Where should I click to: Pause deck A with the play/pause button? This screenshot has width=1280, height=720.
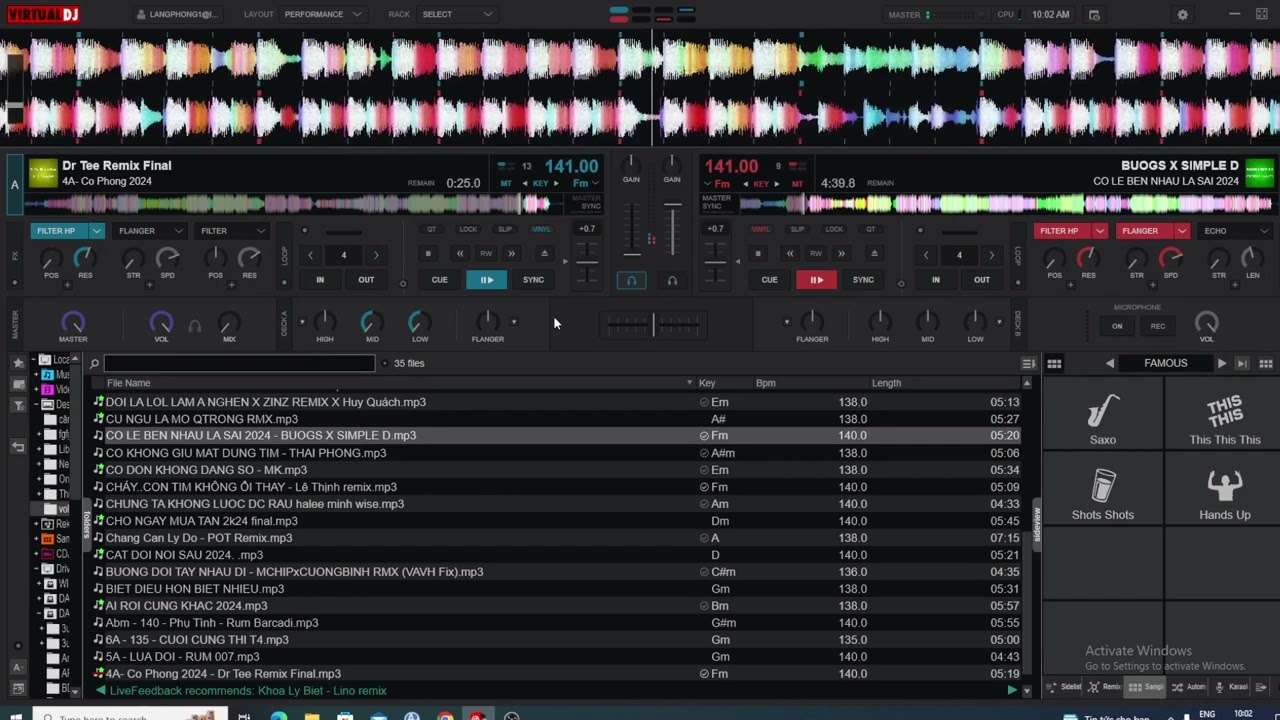click(486, 280)
